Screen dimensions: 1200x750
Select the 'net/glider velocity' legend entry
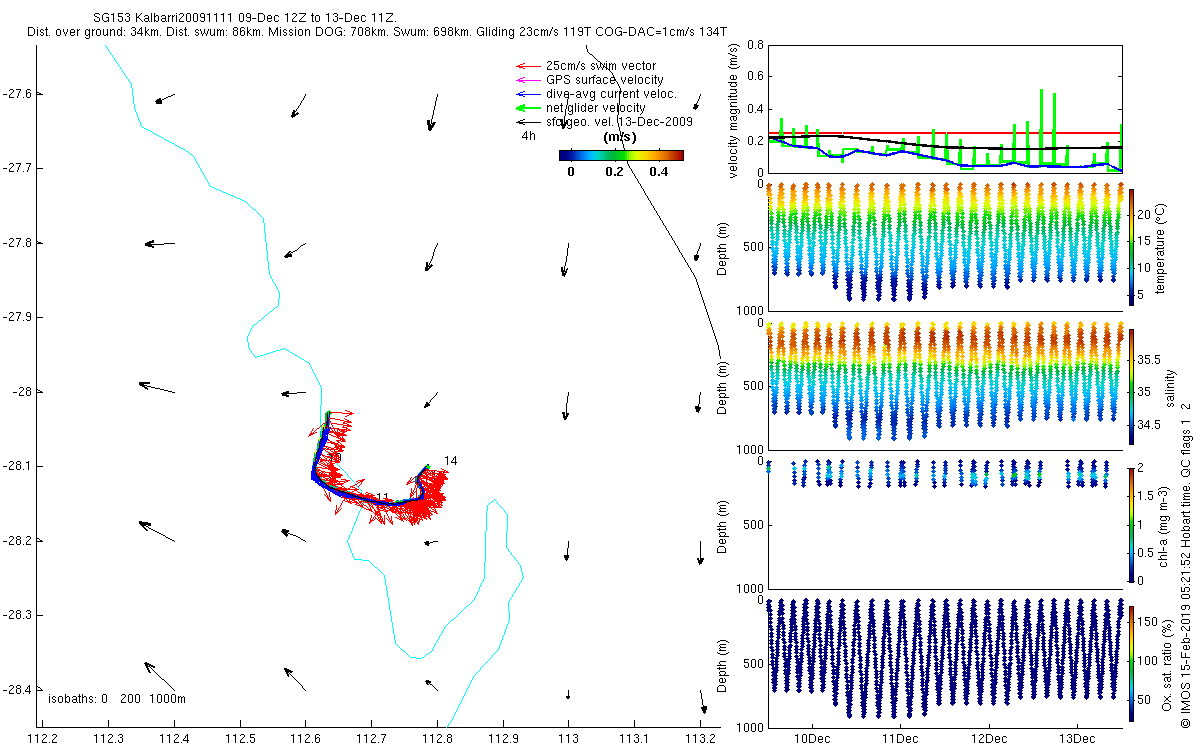click(595, 108)
